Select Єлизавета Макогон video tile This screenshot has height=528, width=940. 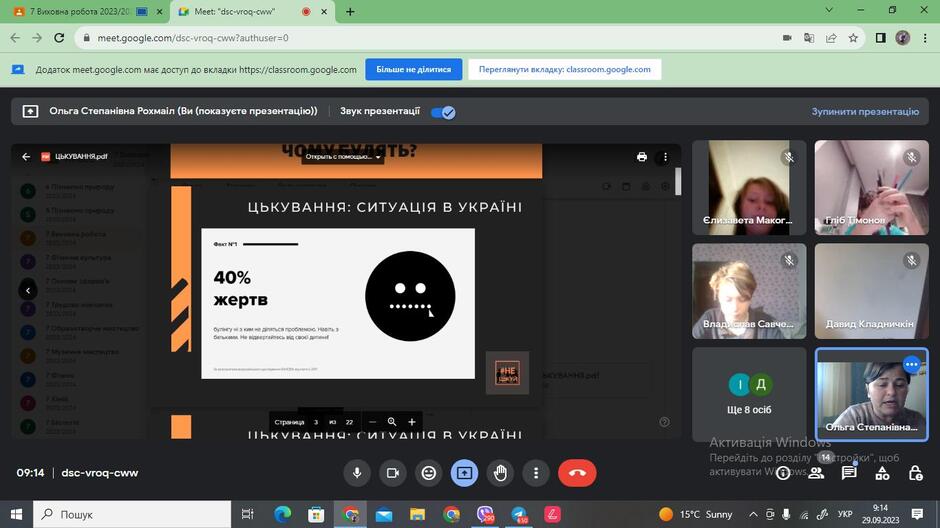[749, 188]
